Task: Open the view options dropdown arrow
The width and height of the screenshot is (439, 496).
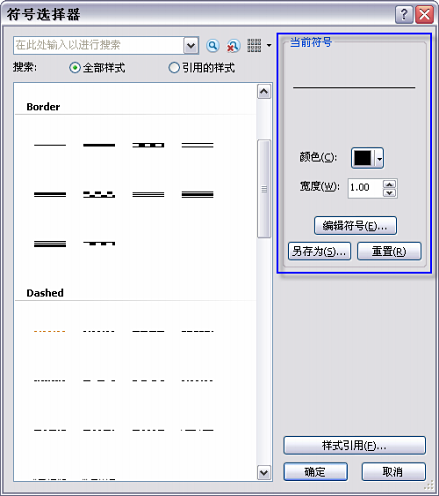Action: click(x=269, y=46)
